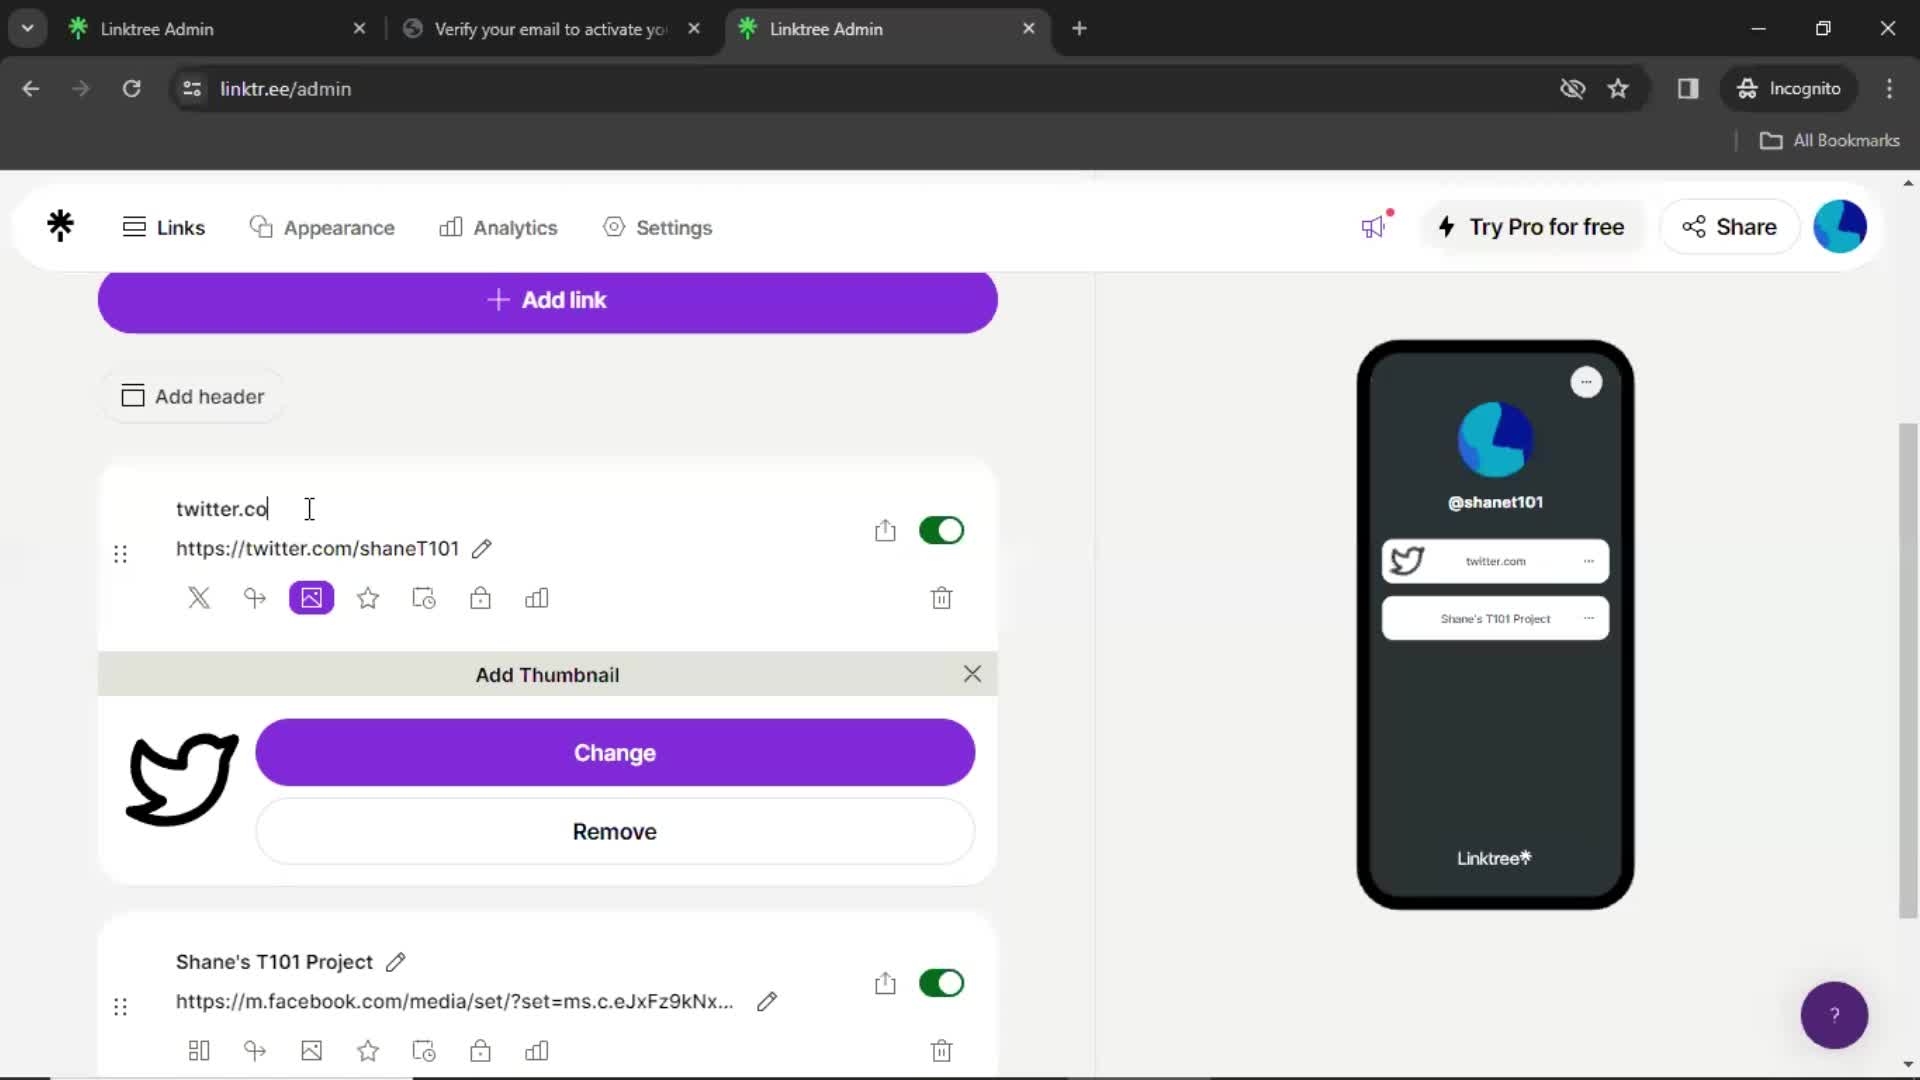This screenshot has height=1080, width=1920.
Task: Open a new browser tab
Action: 1079,29
